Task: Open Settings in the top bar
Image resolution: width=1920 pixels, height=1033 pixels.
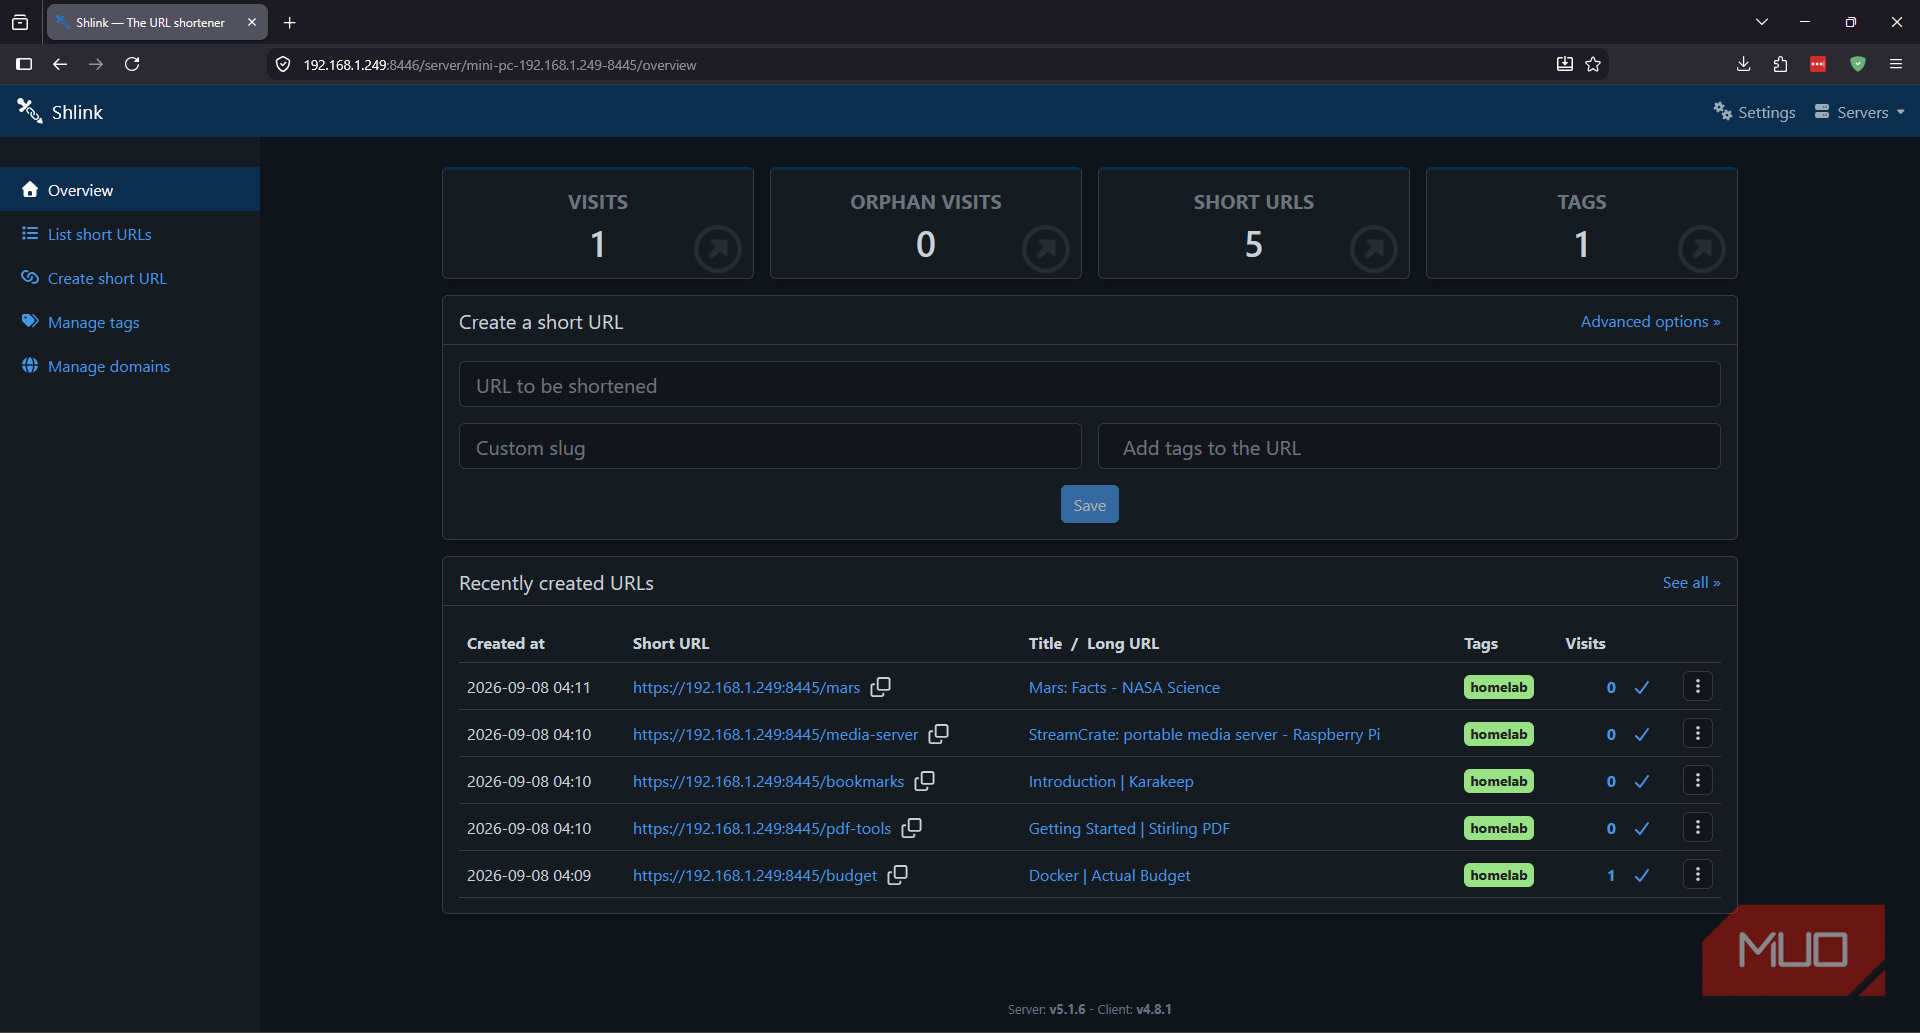Action: pyautogui.click(x=1754, y=112)
